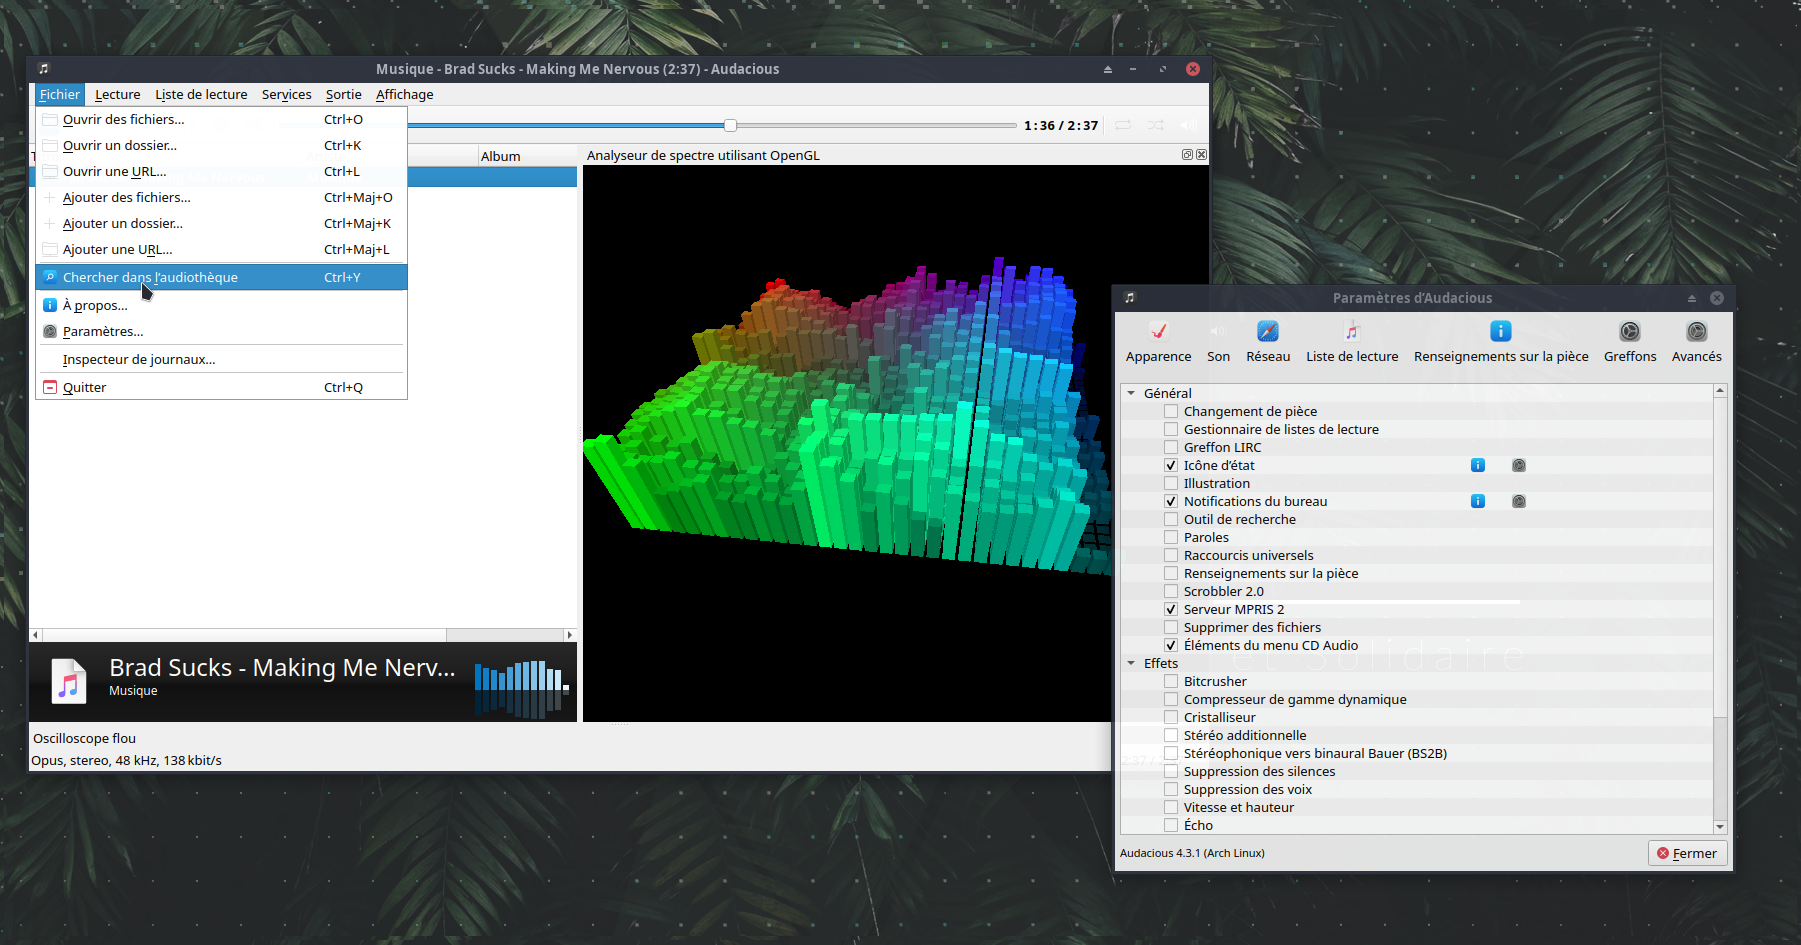The image size is (1801, 945).
Task: Open the Affichage menu
Action: point(404,94)
